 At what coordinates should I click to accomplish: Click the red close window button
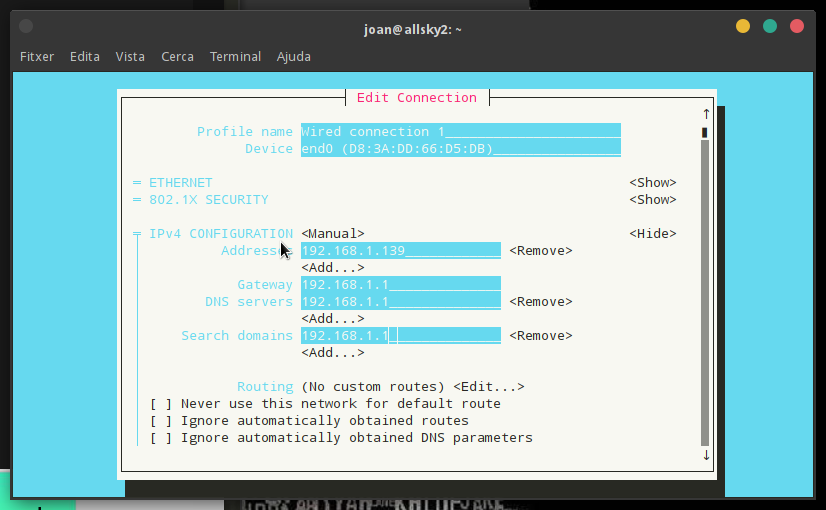(796, 26)
